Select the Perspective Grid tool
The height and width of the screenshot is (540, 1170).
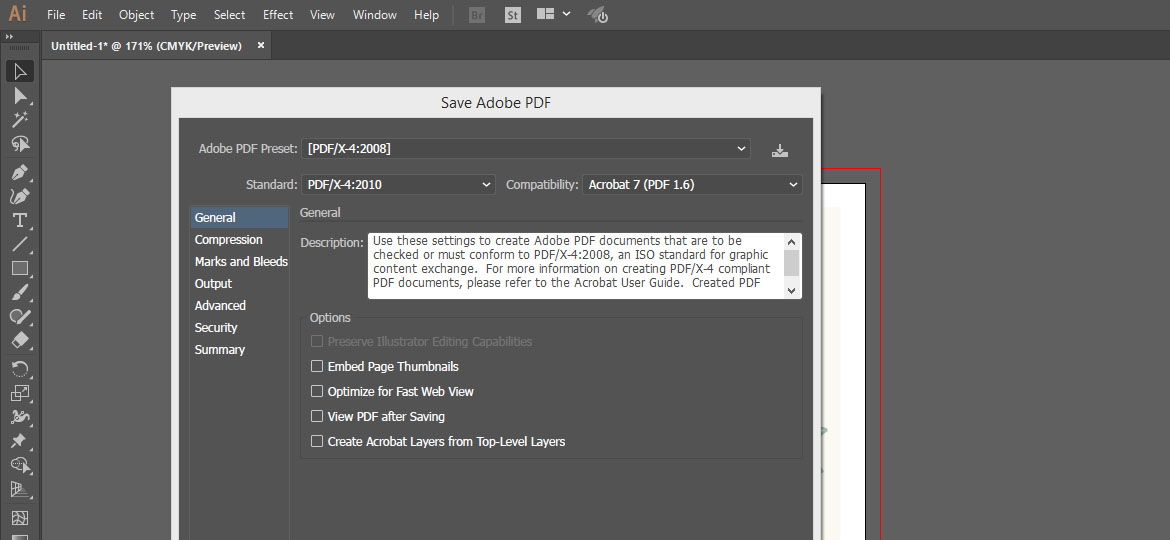pos(20,489)
